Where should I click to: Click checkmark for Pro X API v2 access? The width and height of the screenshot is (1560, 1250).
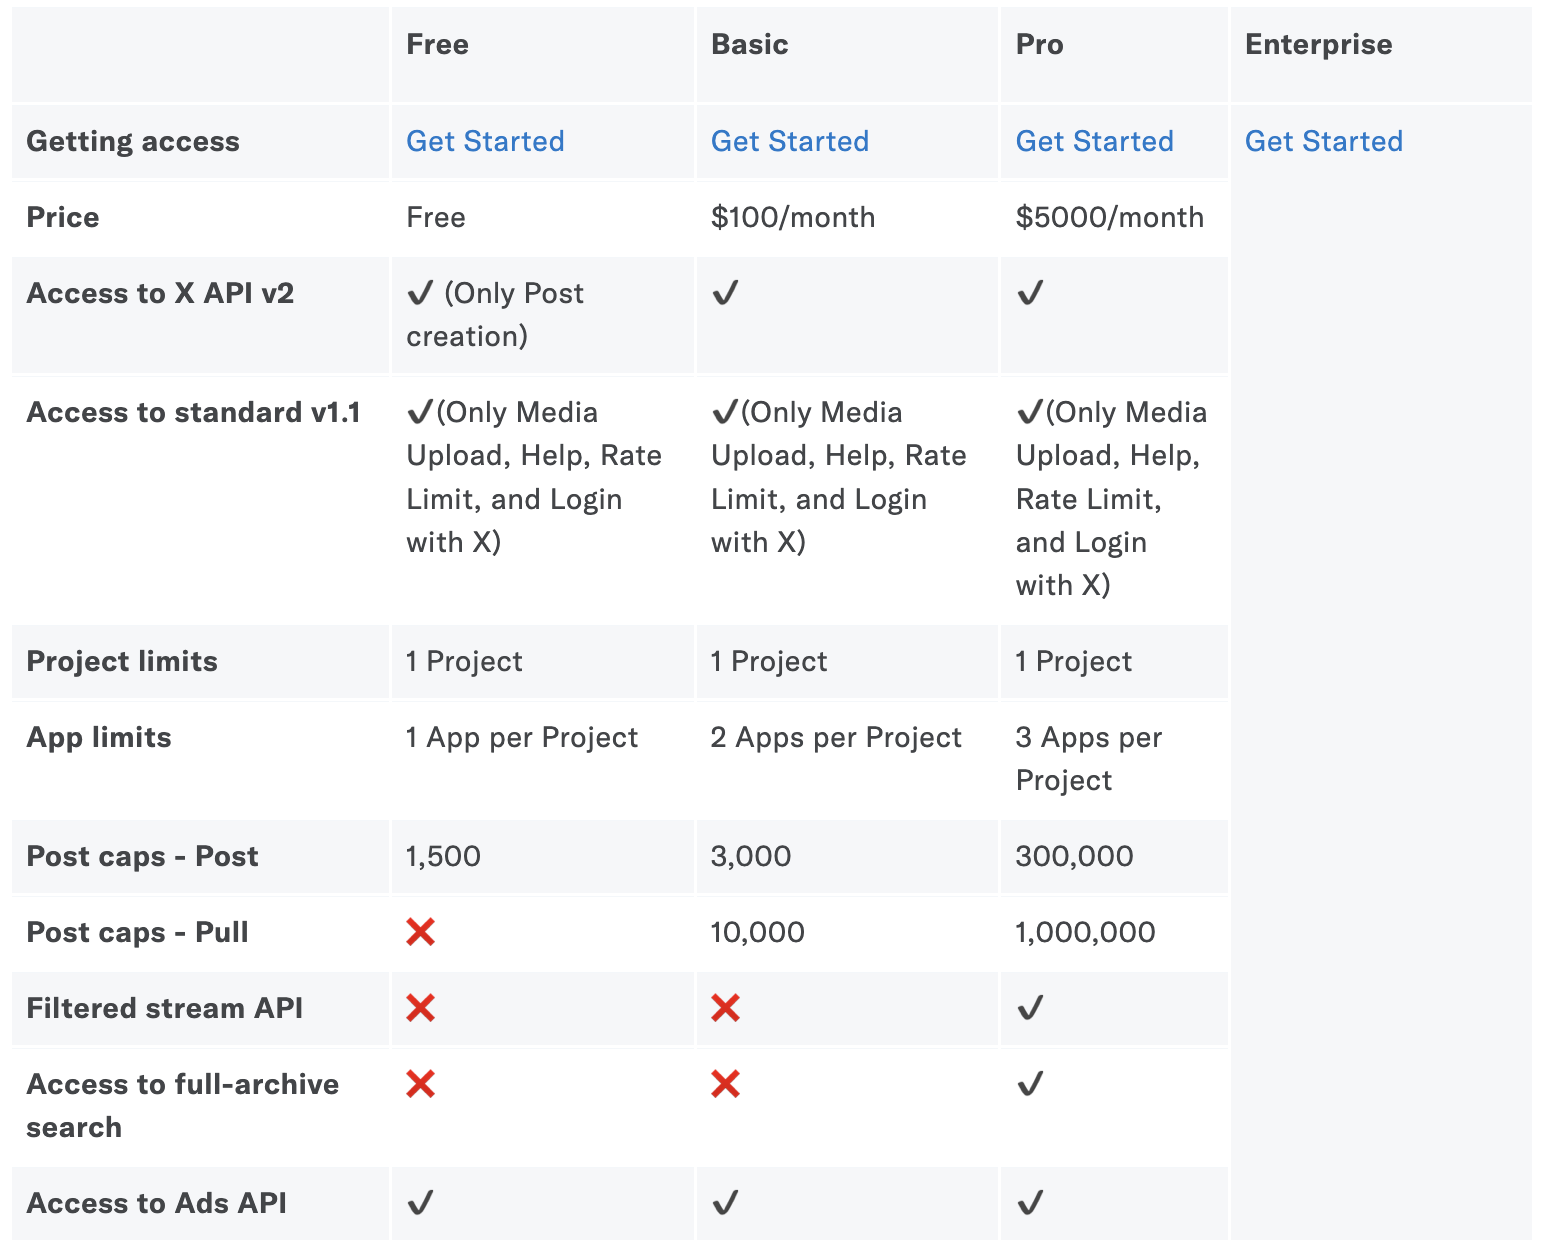click(1030, 293)
